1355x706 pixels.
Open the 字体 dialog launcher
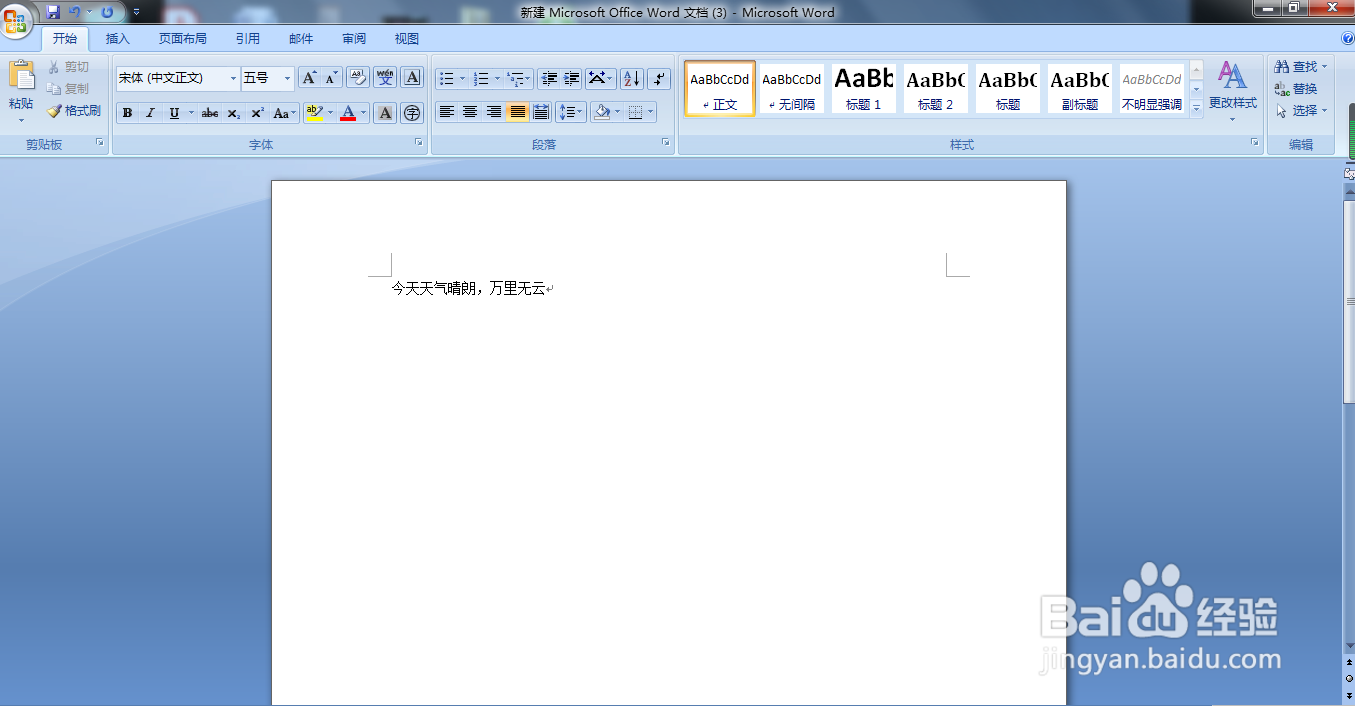coord(419,143)
